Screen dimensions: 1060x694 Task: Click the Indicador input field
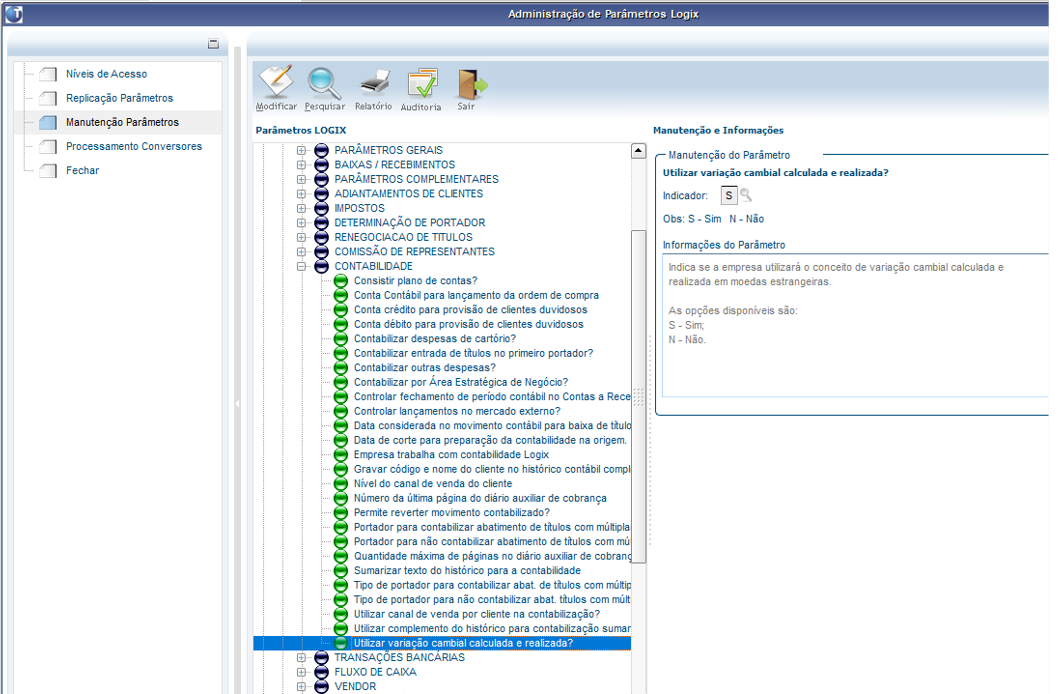point(729,195)
